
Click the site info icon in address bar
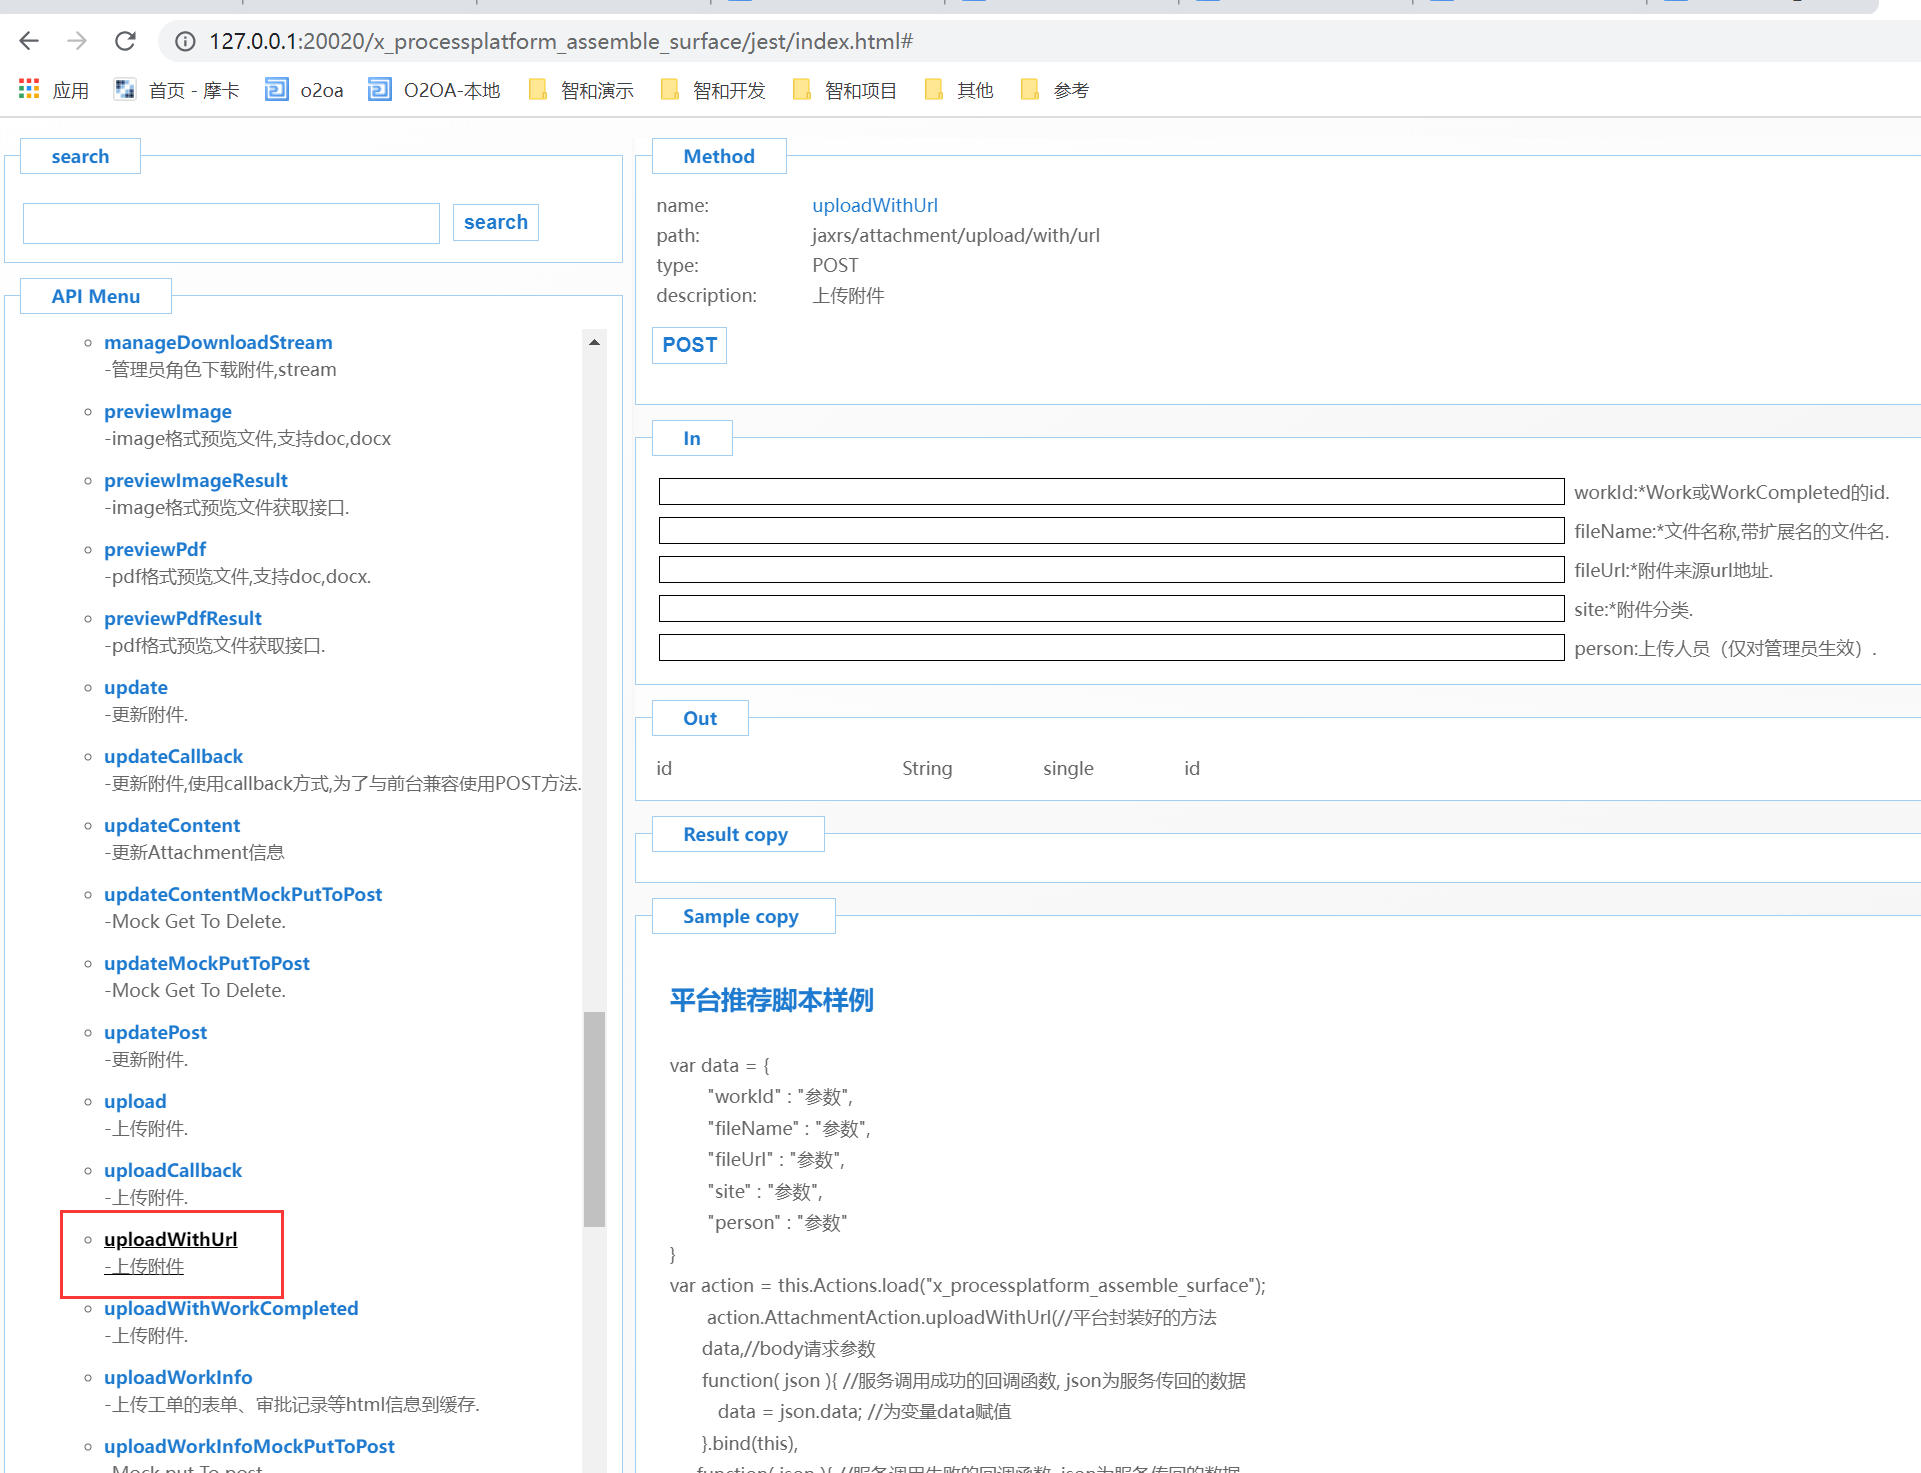tap(185, 41)
